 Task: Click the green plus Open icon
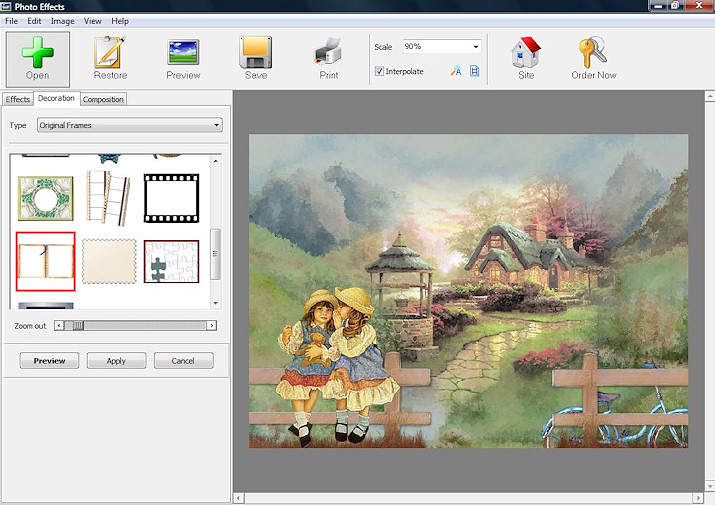38,51
